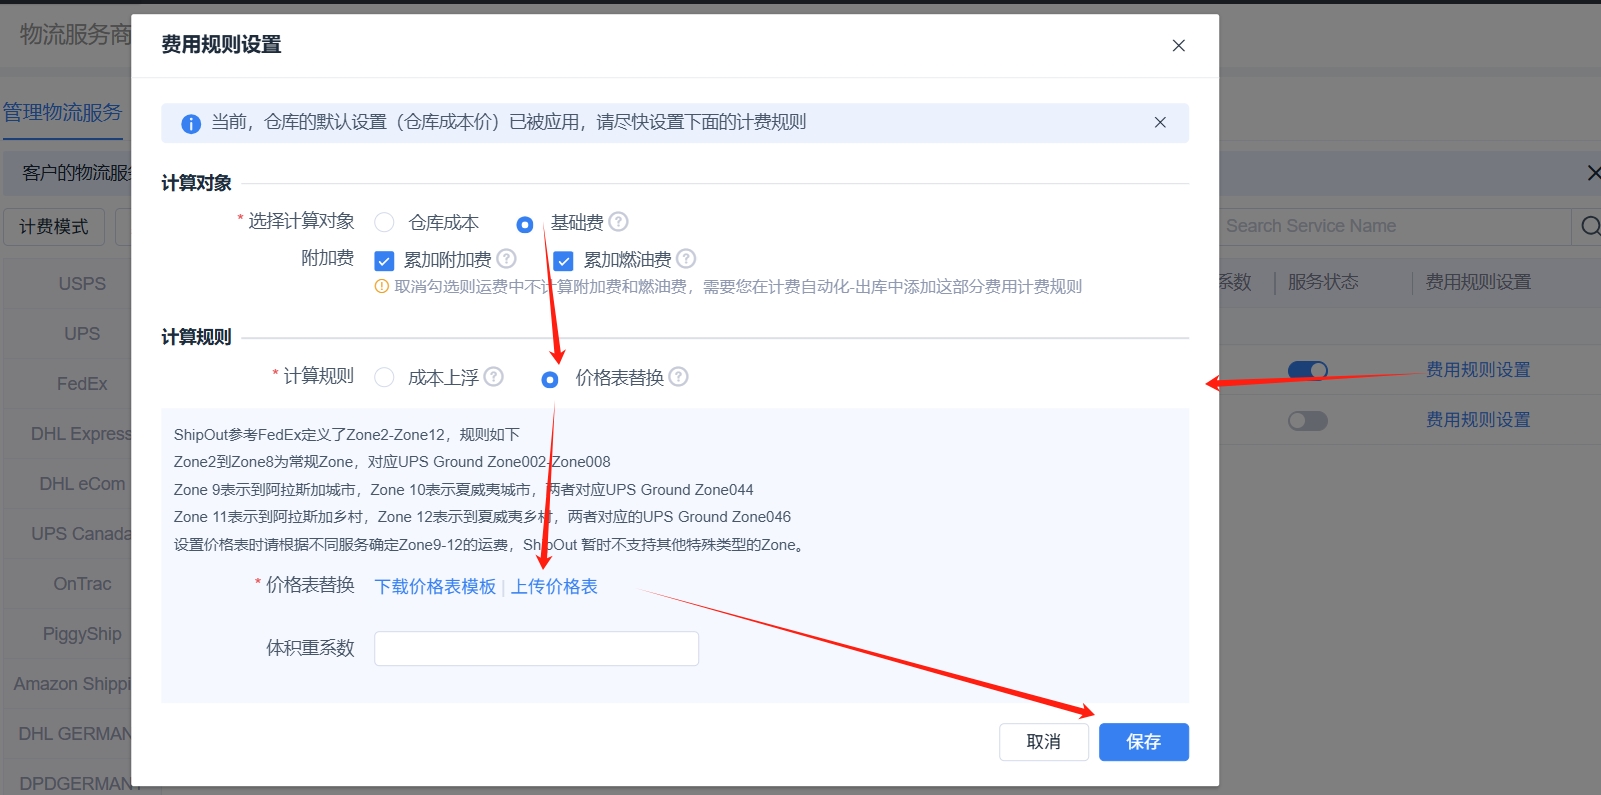
Task: Dismiss the blue info alert banner
Action: [1160, 123]
